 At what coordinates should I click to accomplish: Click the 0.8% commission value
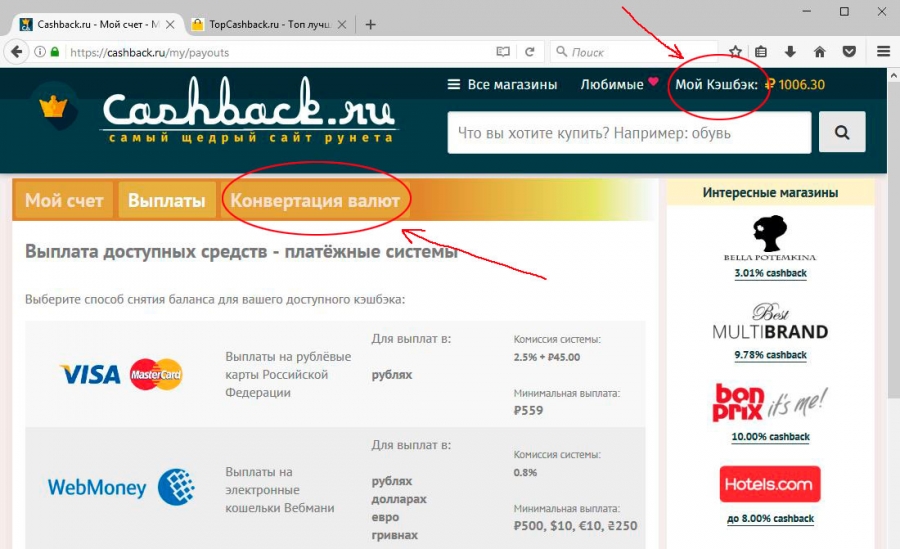525,473
